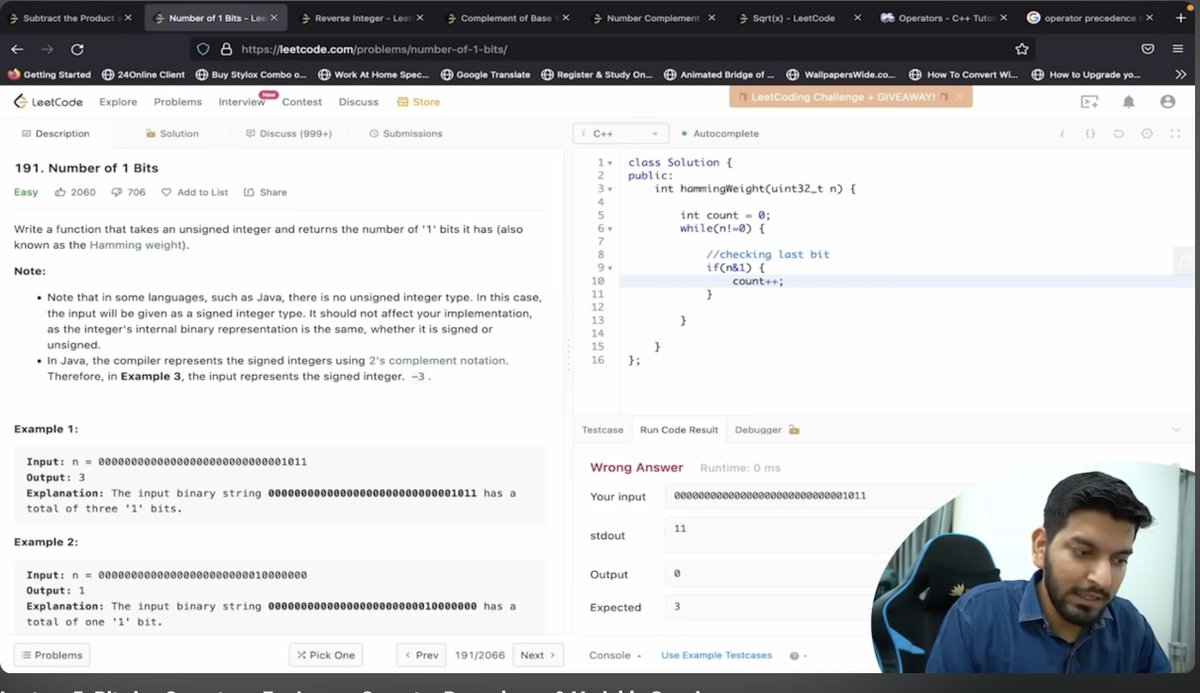The image size is (1200, 693).
Task: Fold the class Solution block at line 1
Action: click(610, 163)
